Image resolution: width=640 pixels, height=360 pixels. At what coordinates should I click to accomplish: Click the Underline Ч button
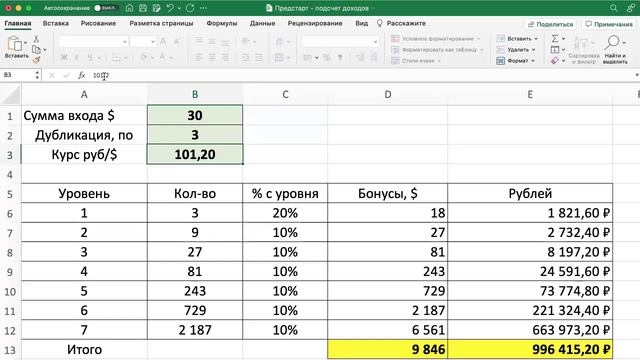[89, 58]
